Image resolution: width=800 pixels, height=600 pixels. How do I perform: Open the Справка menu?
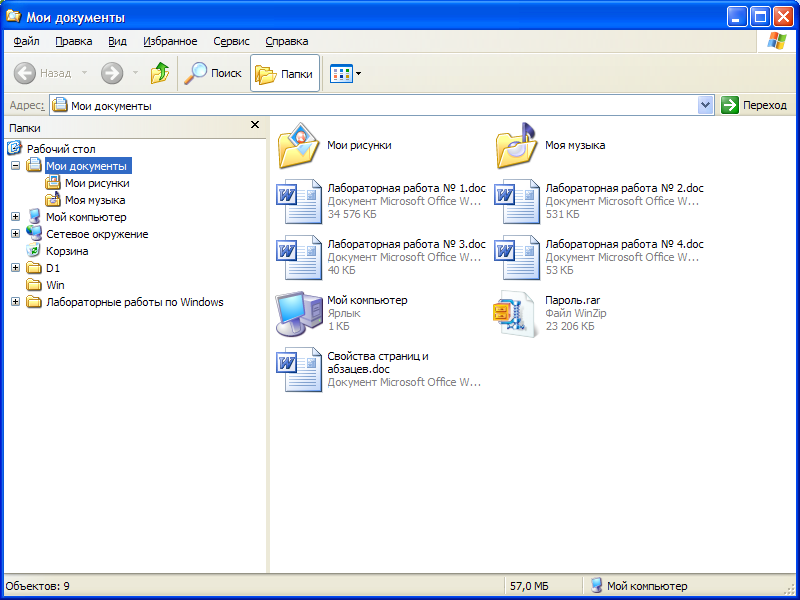[287, 41]
